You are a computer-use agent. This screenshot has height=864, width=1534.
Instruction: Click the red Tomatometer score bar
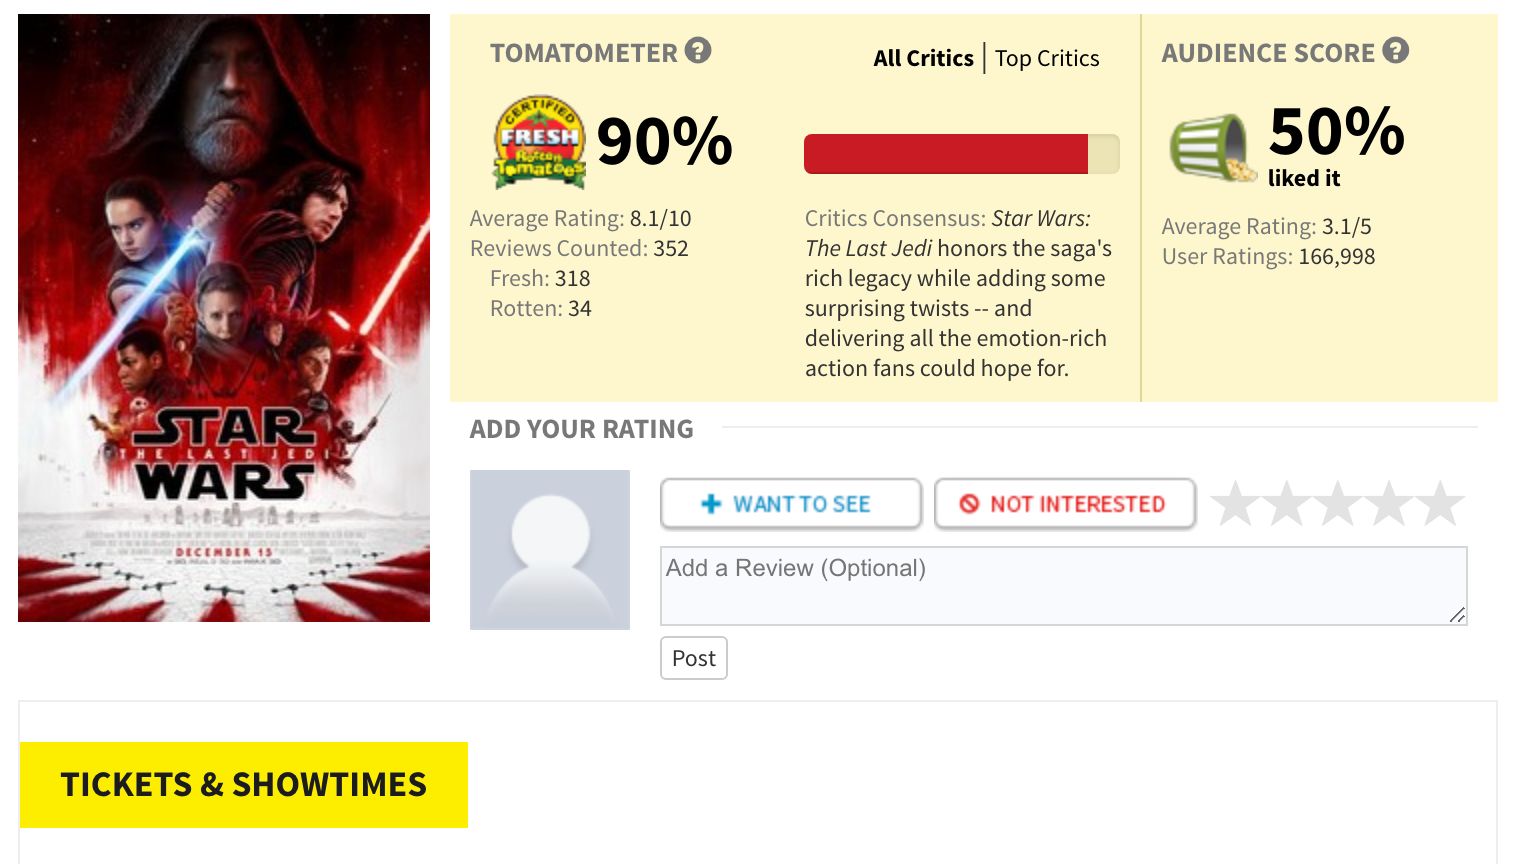(946, 154)
